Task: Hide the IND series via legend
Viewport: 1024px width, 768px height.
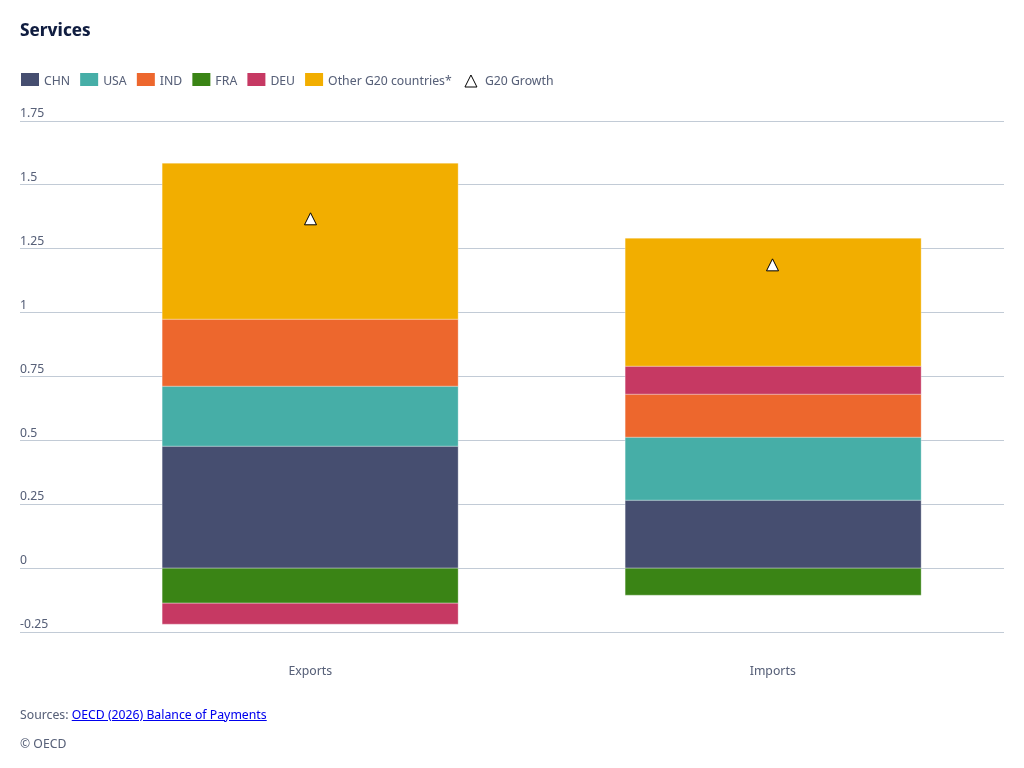Action: click(x=159, y=80)
